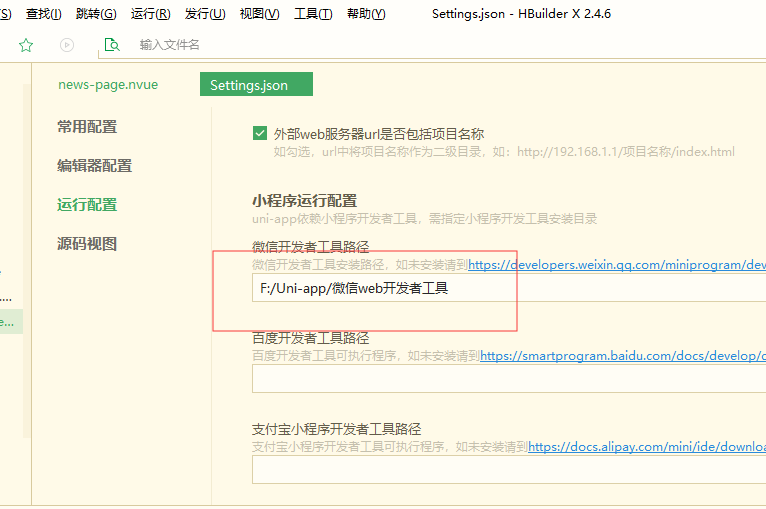766x509 pixels.
Task: Open the 帮助(Y) menu
Action: (366, 14)
